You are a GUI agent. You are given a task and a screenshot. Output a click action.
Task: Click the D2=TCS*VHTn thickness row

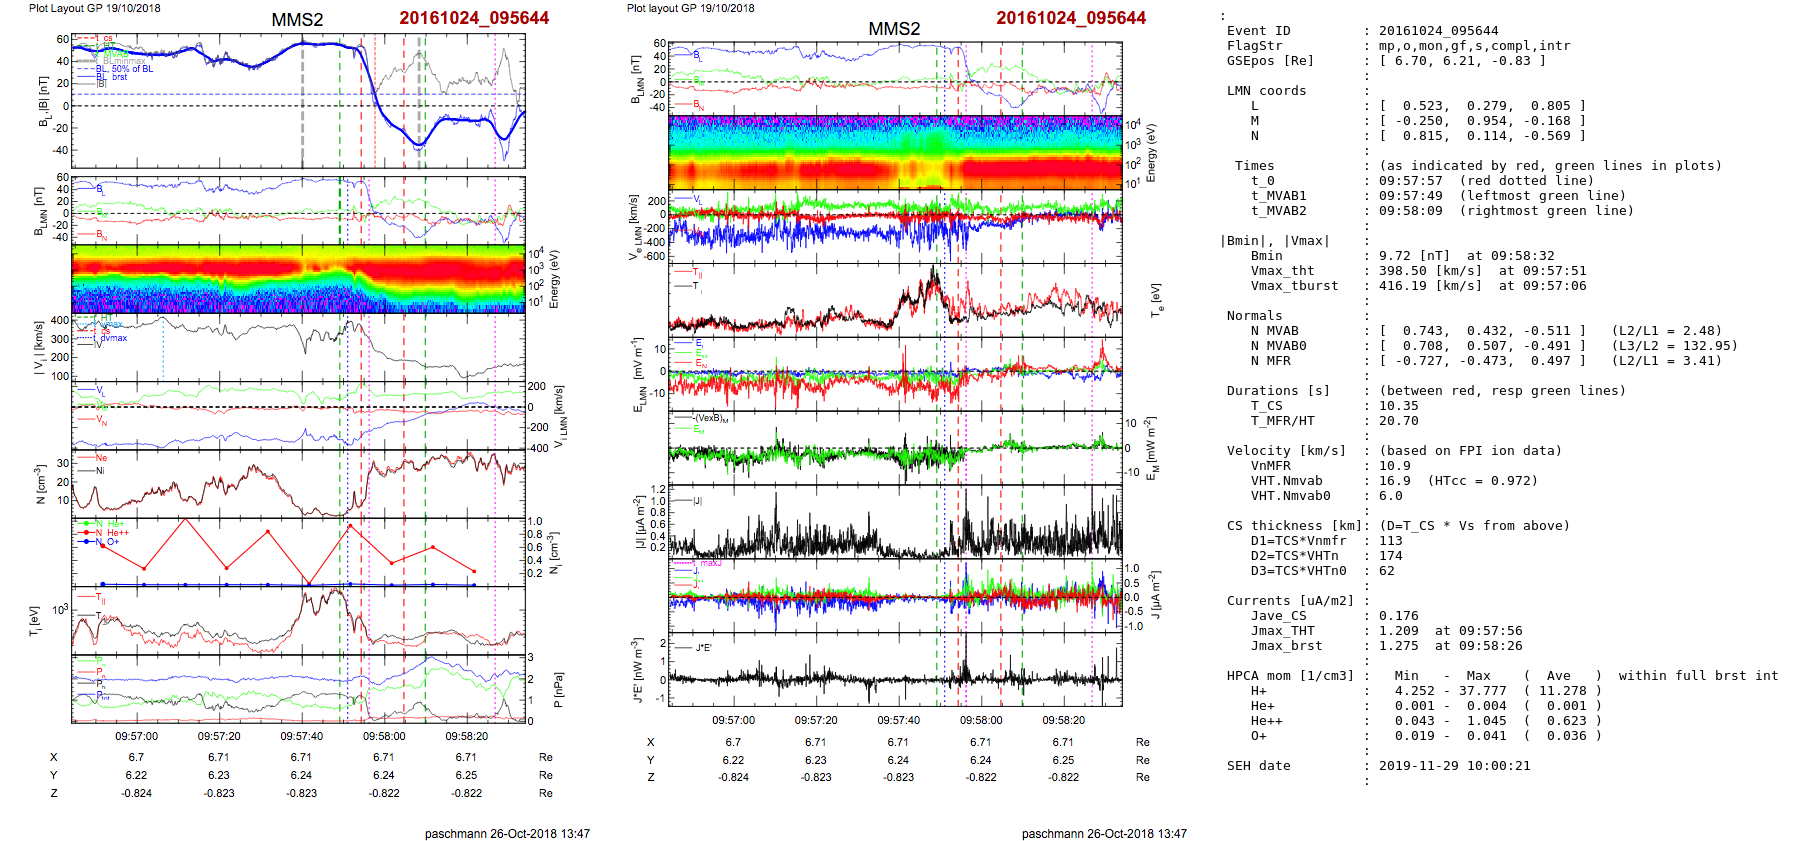coord(1298,556)
